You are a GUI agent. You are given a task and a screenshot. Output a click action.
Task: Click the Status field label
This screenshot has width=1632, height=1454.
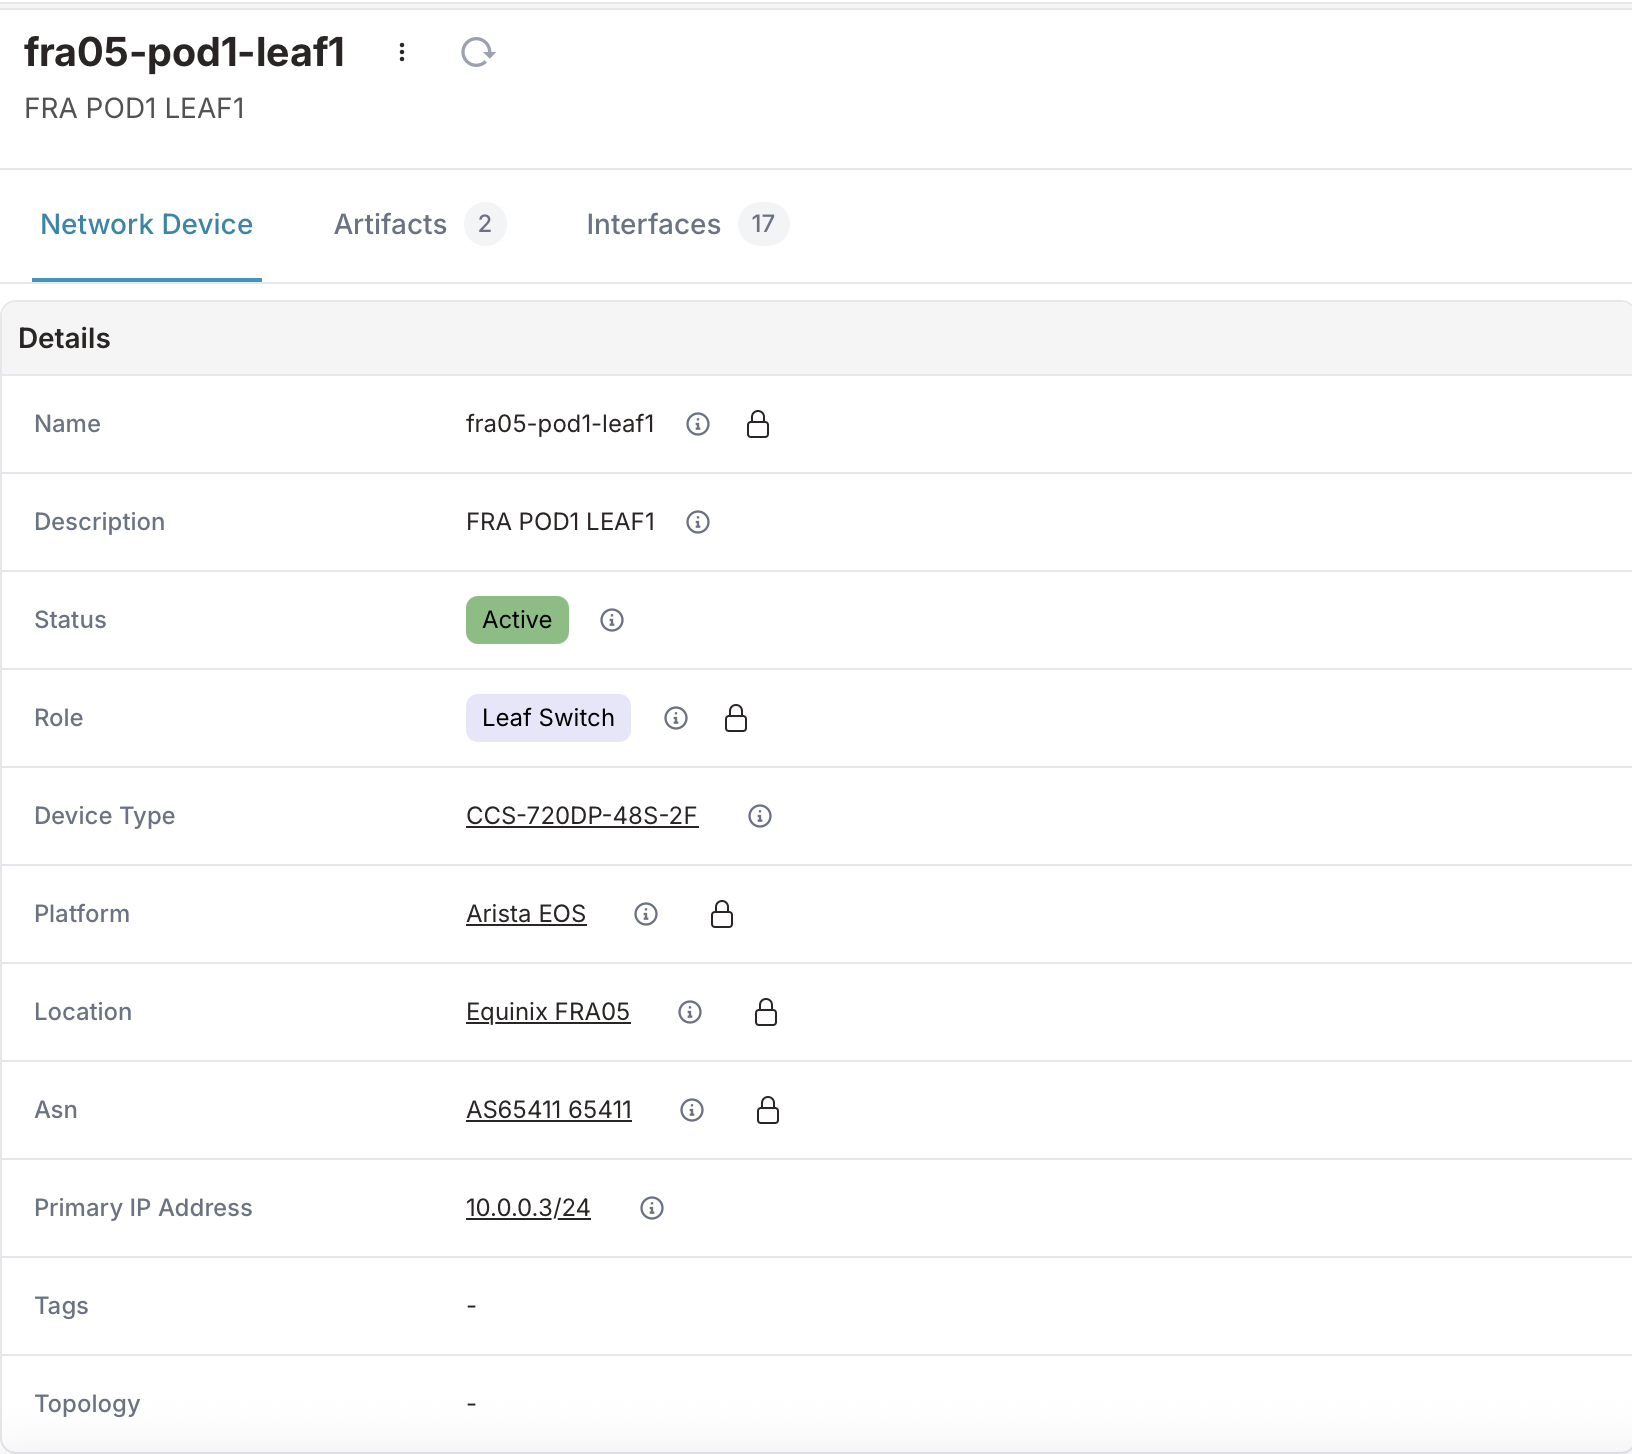[70, 620]
